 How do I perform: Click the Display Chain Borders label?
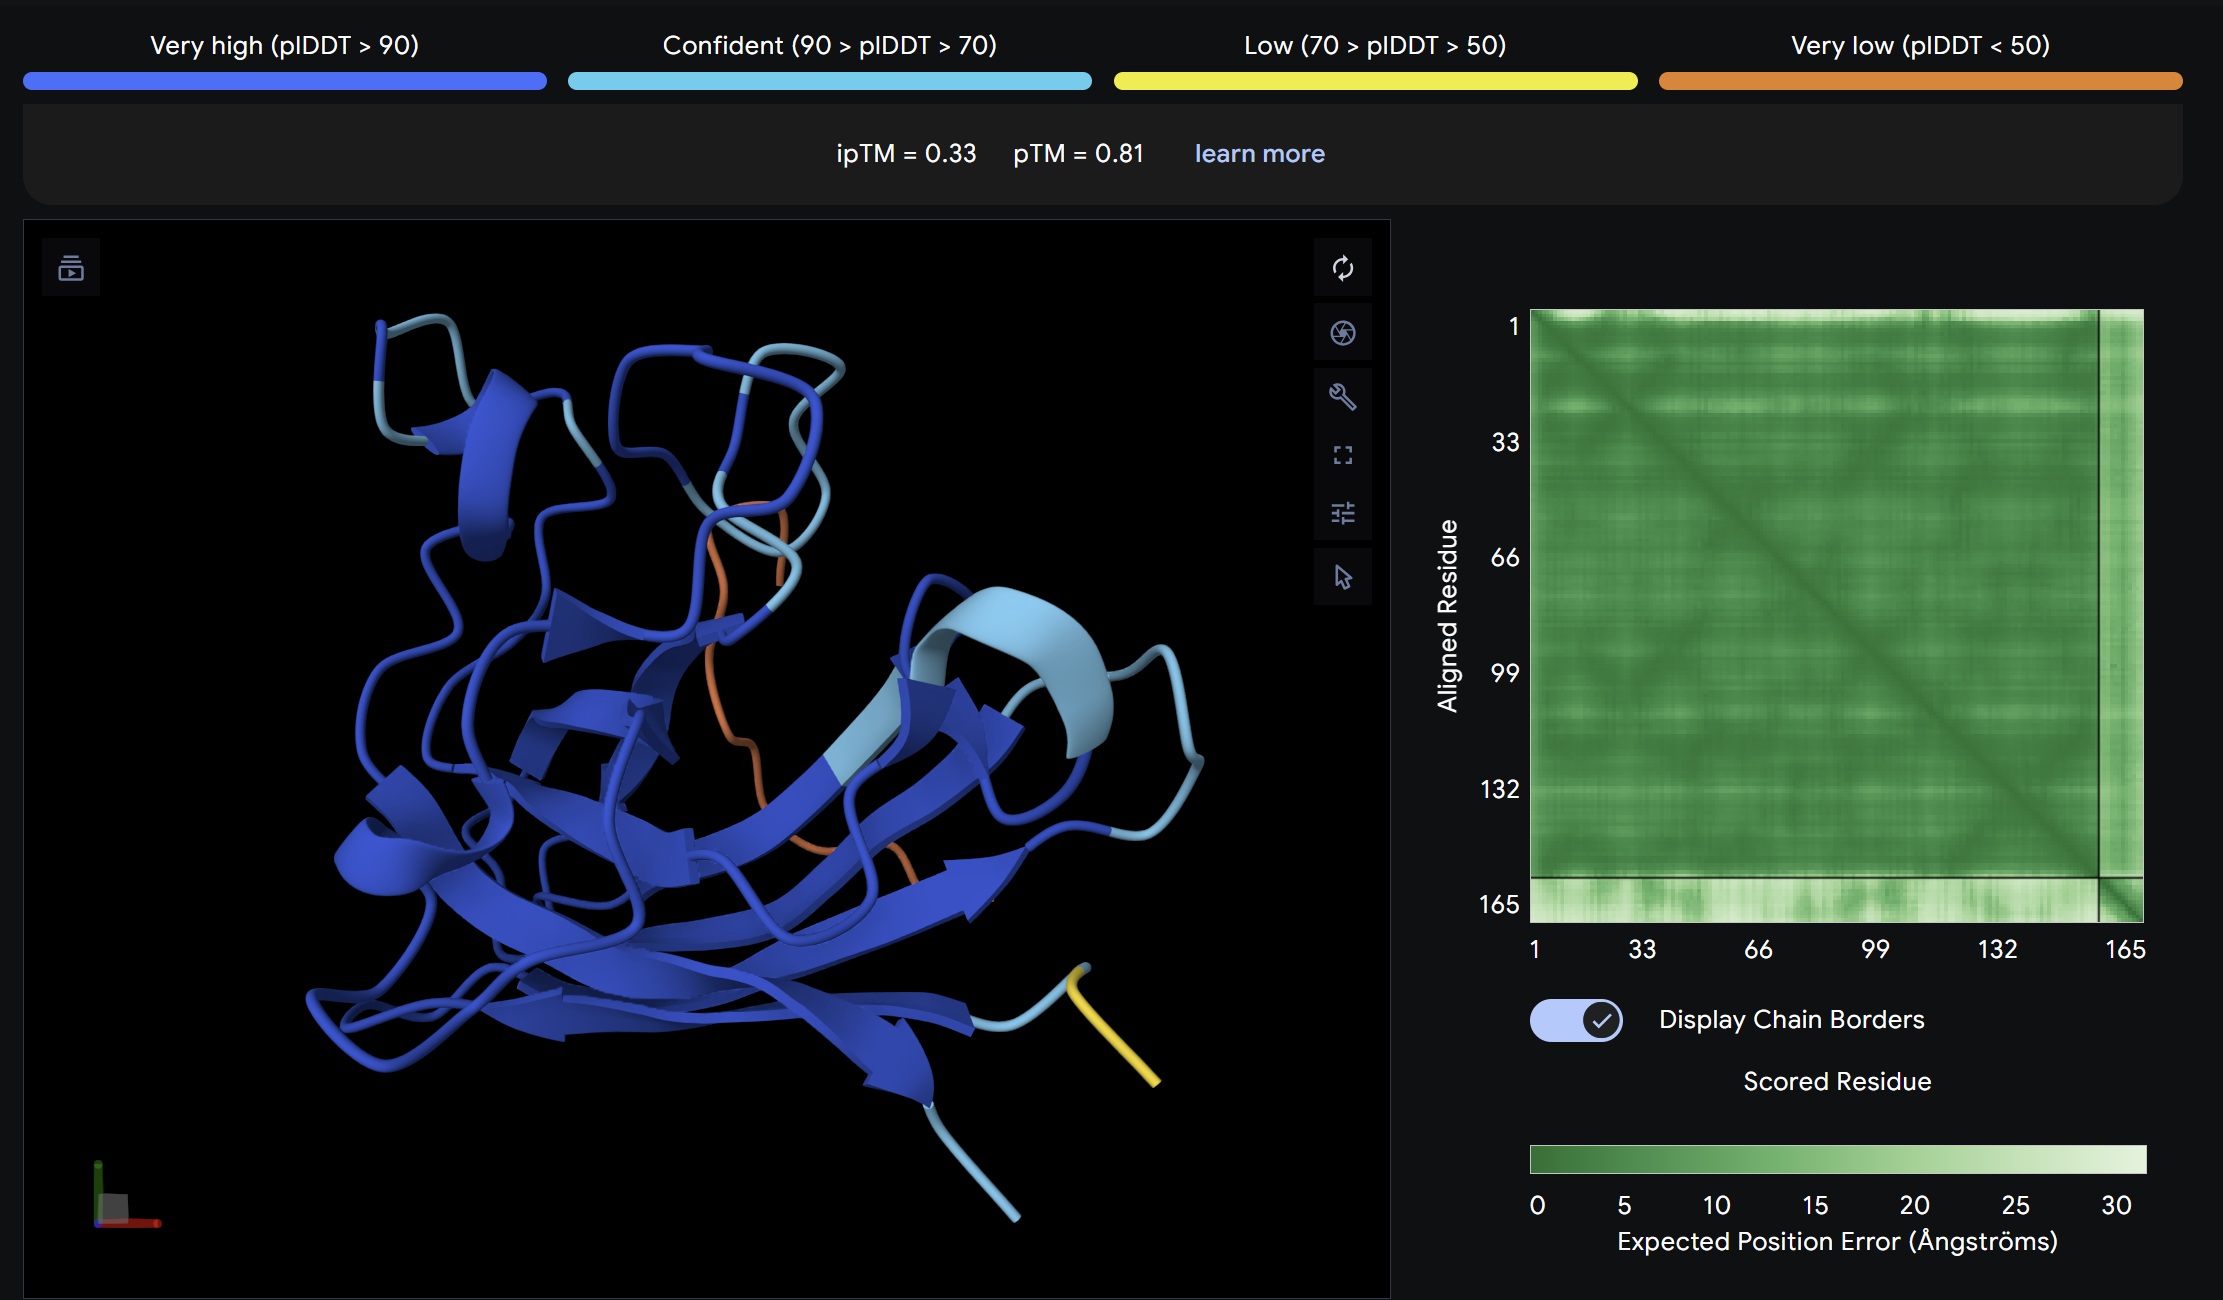point(1791,1019)
